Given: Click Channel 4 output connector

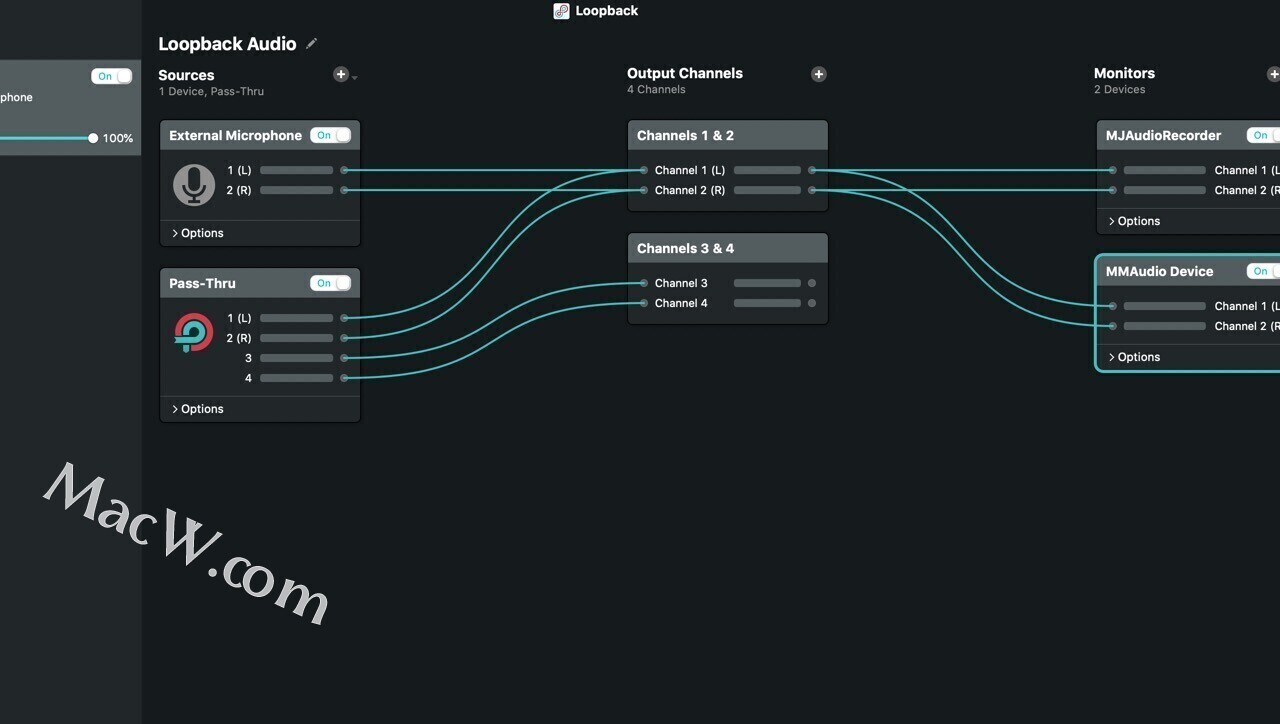Looking at the screenshot, I should 812,303.
